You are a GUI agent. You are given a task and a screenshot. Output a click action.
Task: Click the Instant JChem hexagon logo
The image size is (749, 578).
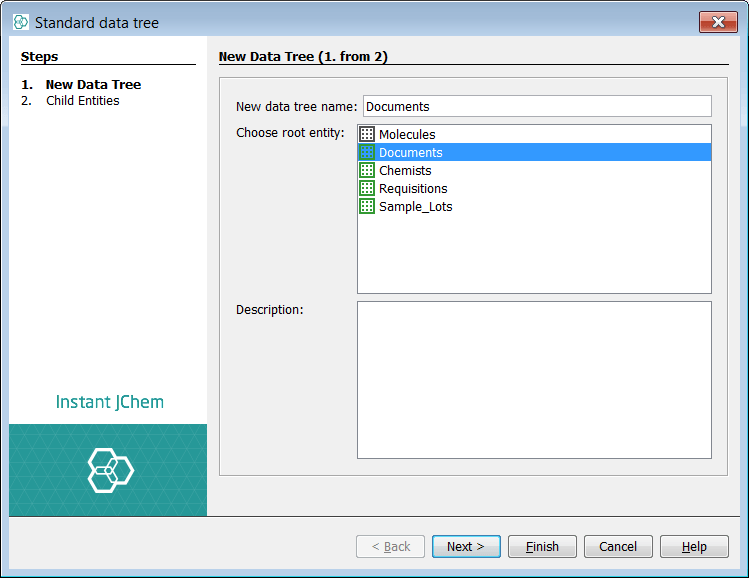pyautogui.click(x=110, y=469)
